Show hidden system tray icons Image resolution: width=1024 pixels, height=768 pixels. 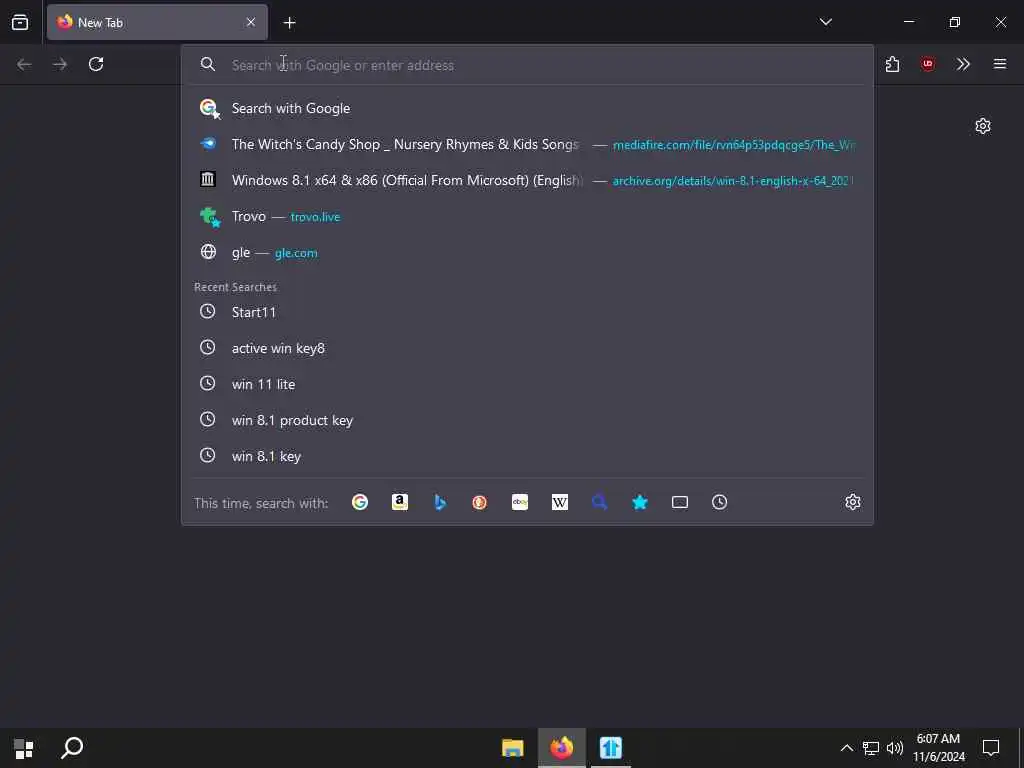click(x=846, y=748)
